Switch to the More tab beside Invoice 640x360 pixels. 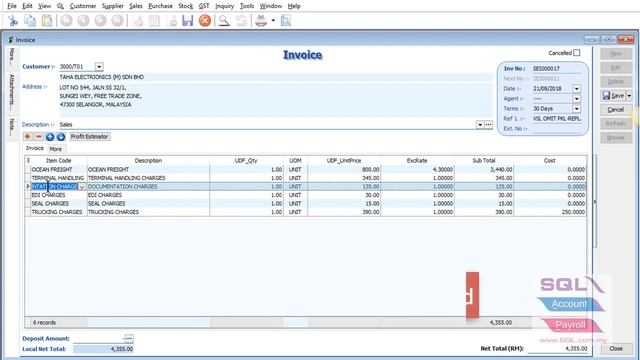[56, 149]
